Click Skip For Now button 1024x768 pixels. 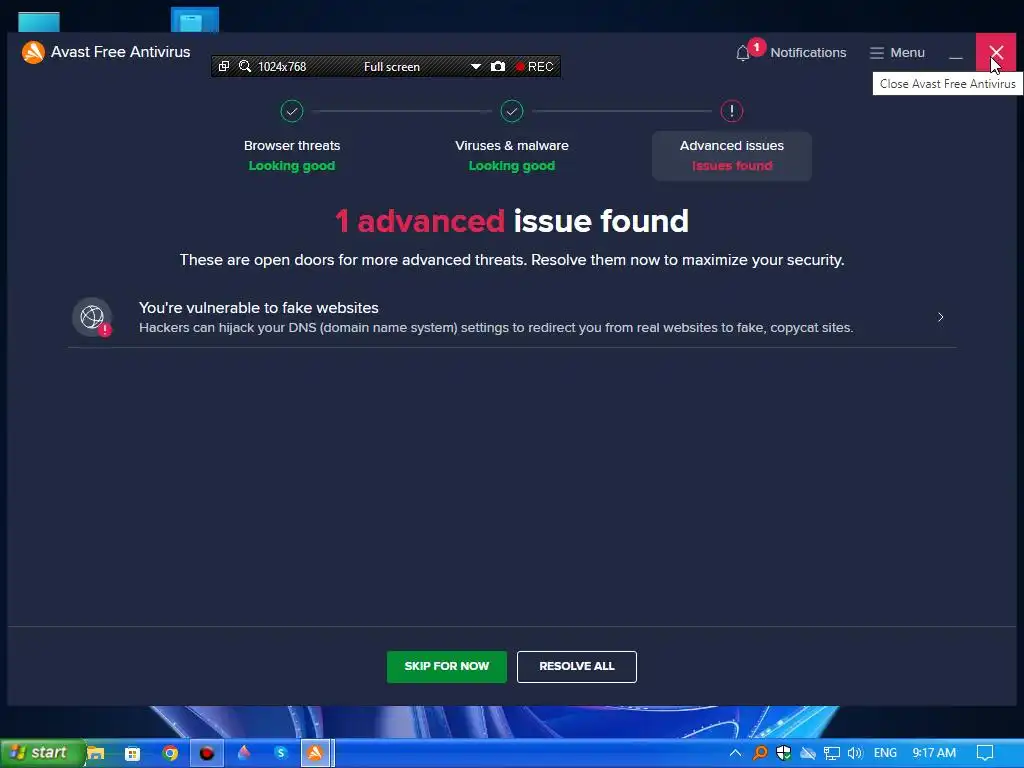click(x=447, y=667)
